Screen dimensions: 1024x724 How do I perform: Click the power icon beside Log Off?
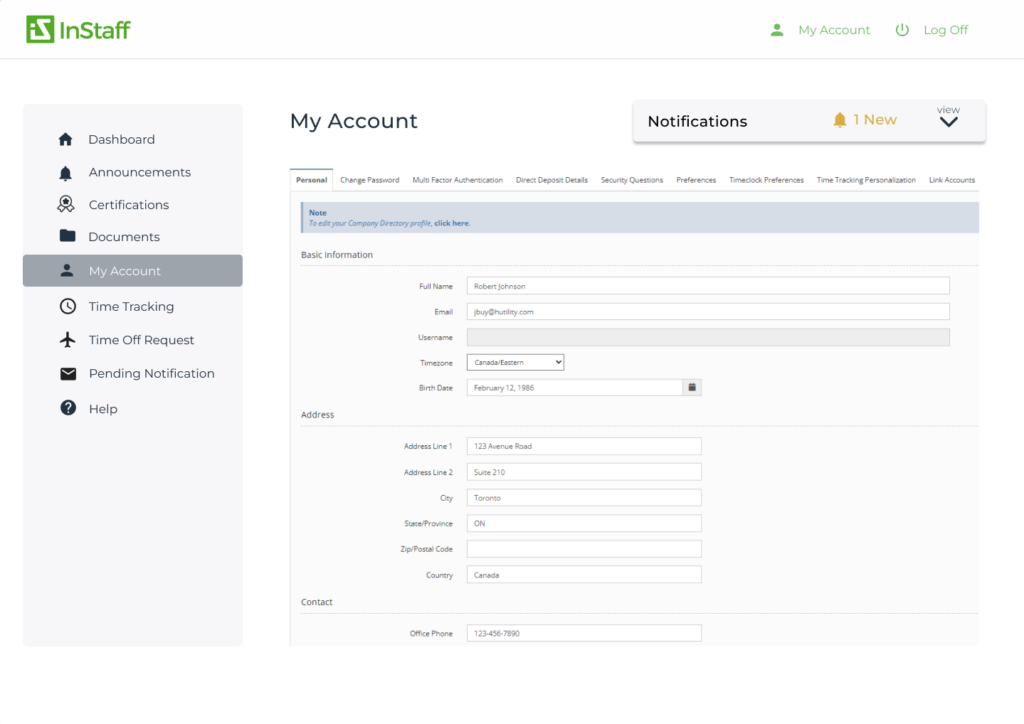902,30
